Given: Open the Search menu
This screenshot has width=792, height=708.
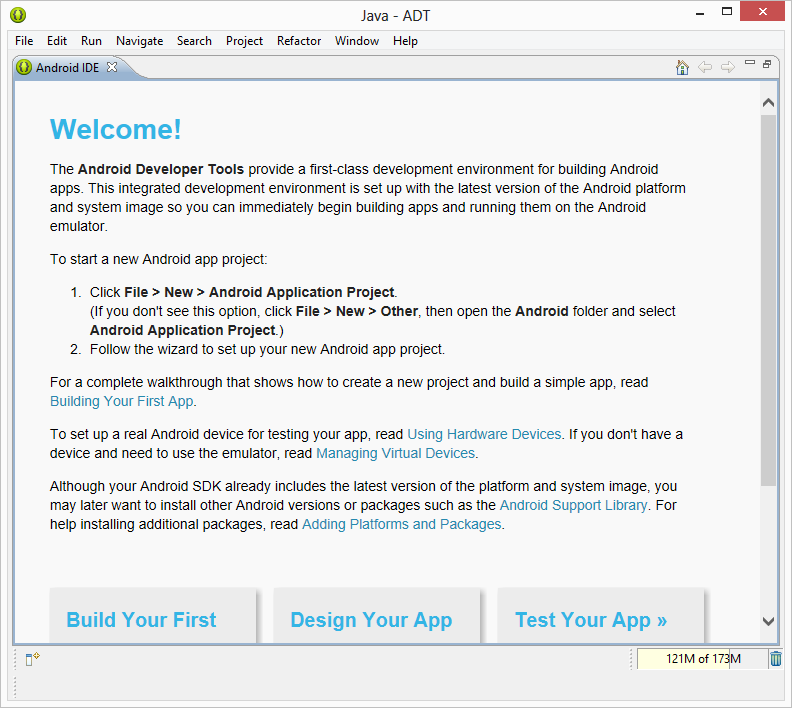Looking at the screenshot, I should pos(194,41).
